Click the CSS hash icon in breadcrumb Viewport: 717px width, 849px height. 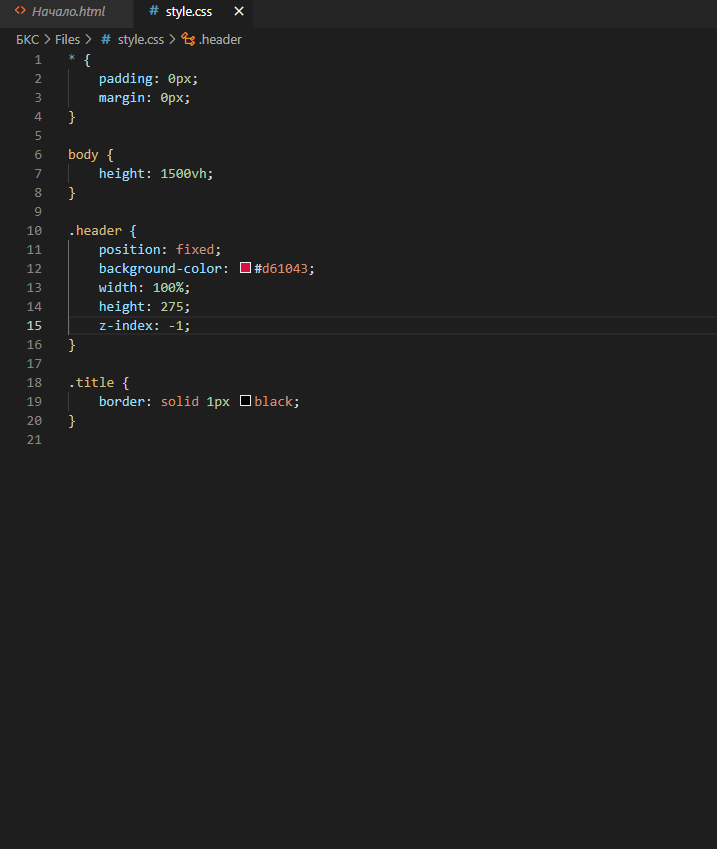[106, 40]
